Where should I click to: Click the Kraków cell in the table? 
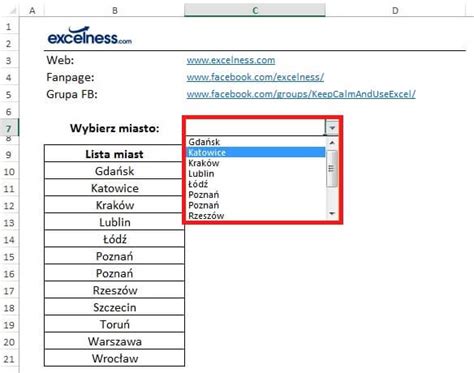(114, 205)
